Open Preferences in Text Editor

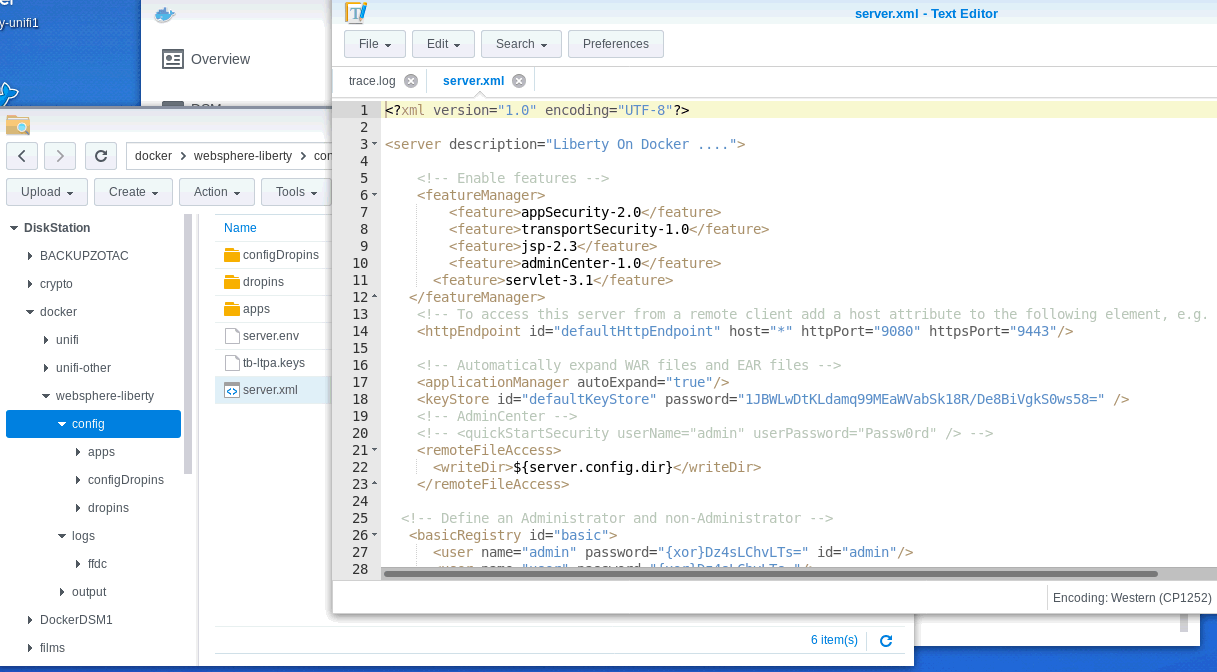coord(615,43)
